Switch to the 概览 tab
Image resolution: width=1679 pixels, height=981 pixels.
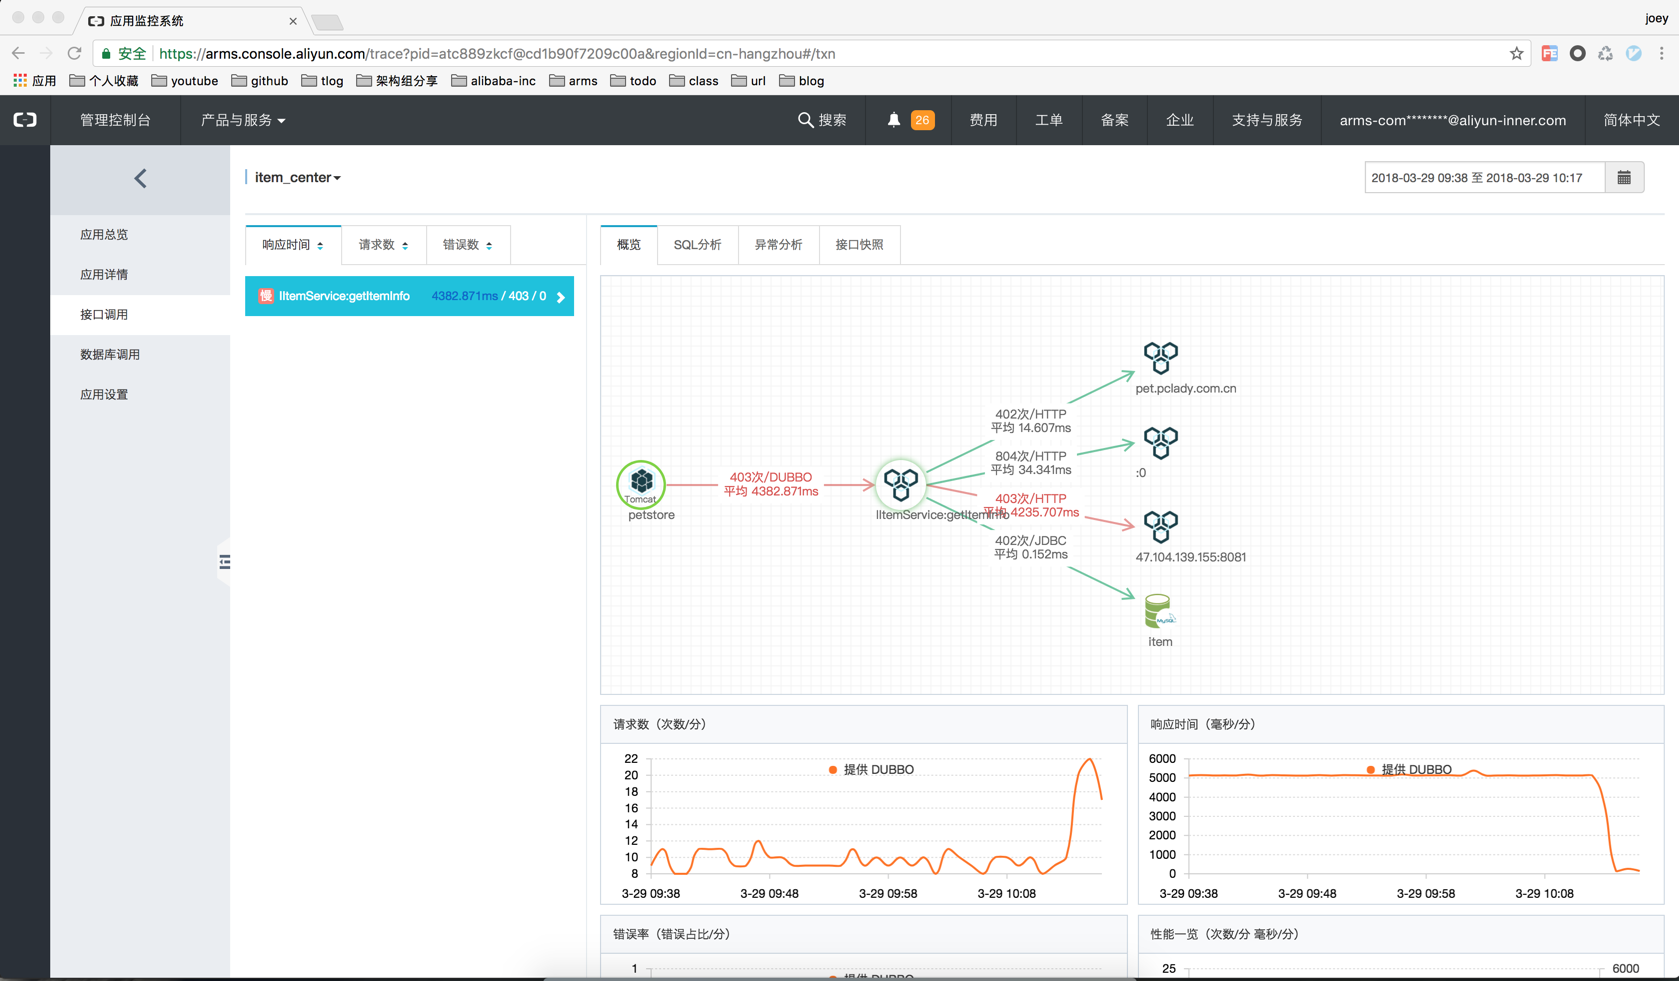pyautogui.click(x=629, y=245)
